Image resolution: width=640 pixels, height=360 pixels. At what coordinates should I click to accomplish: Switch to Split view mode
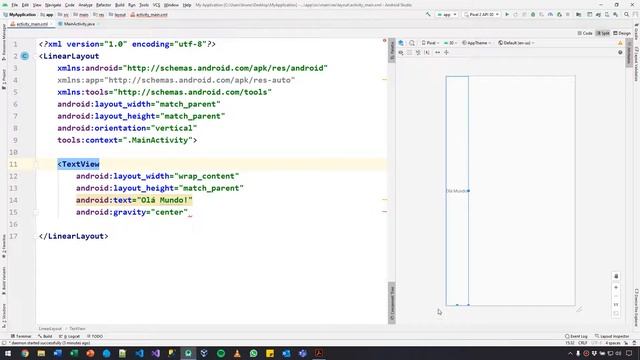click(603, 33)
